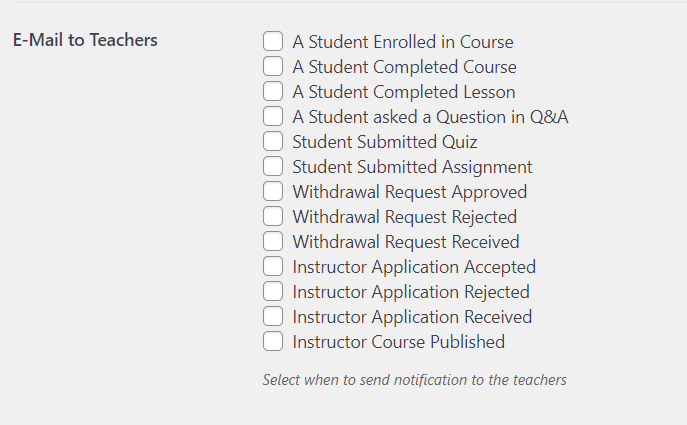This screenshot has width=687, height=425.
Task: Tick the 'Withdrawal Request Approved' checkbox
Action: coord(273,192)
